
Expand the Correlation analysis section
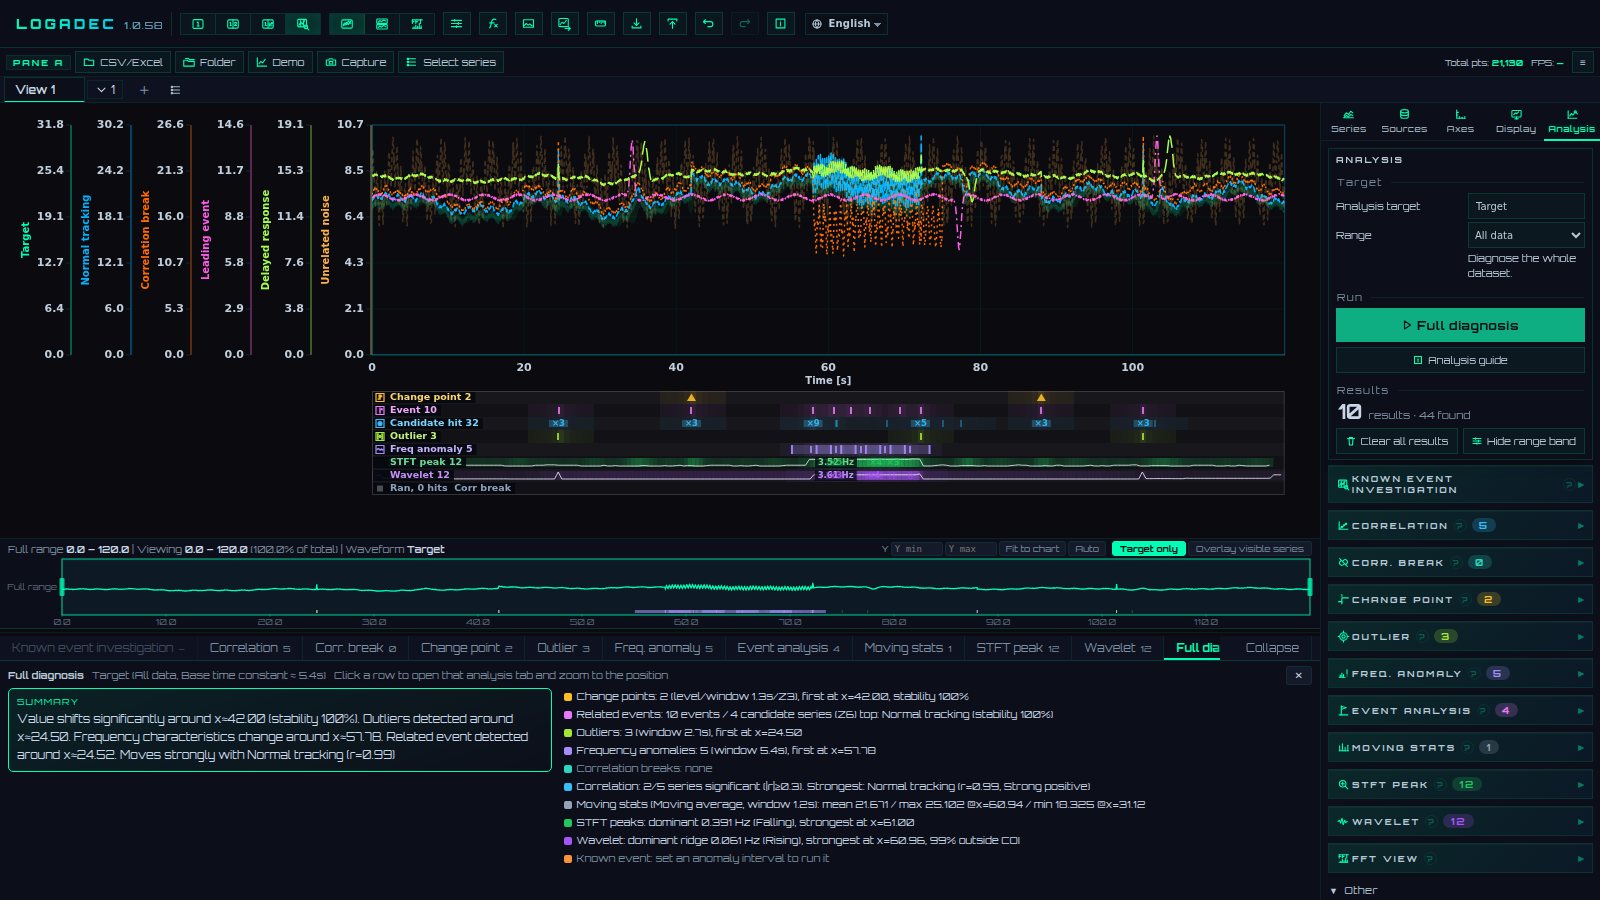1460,525
